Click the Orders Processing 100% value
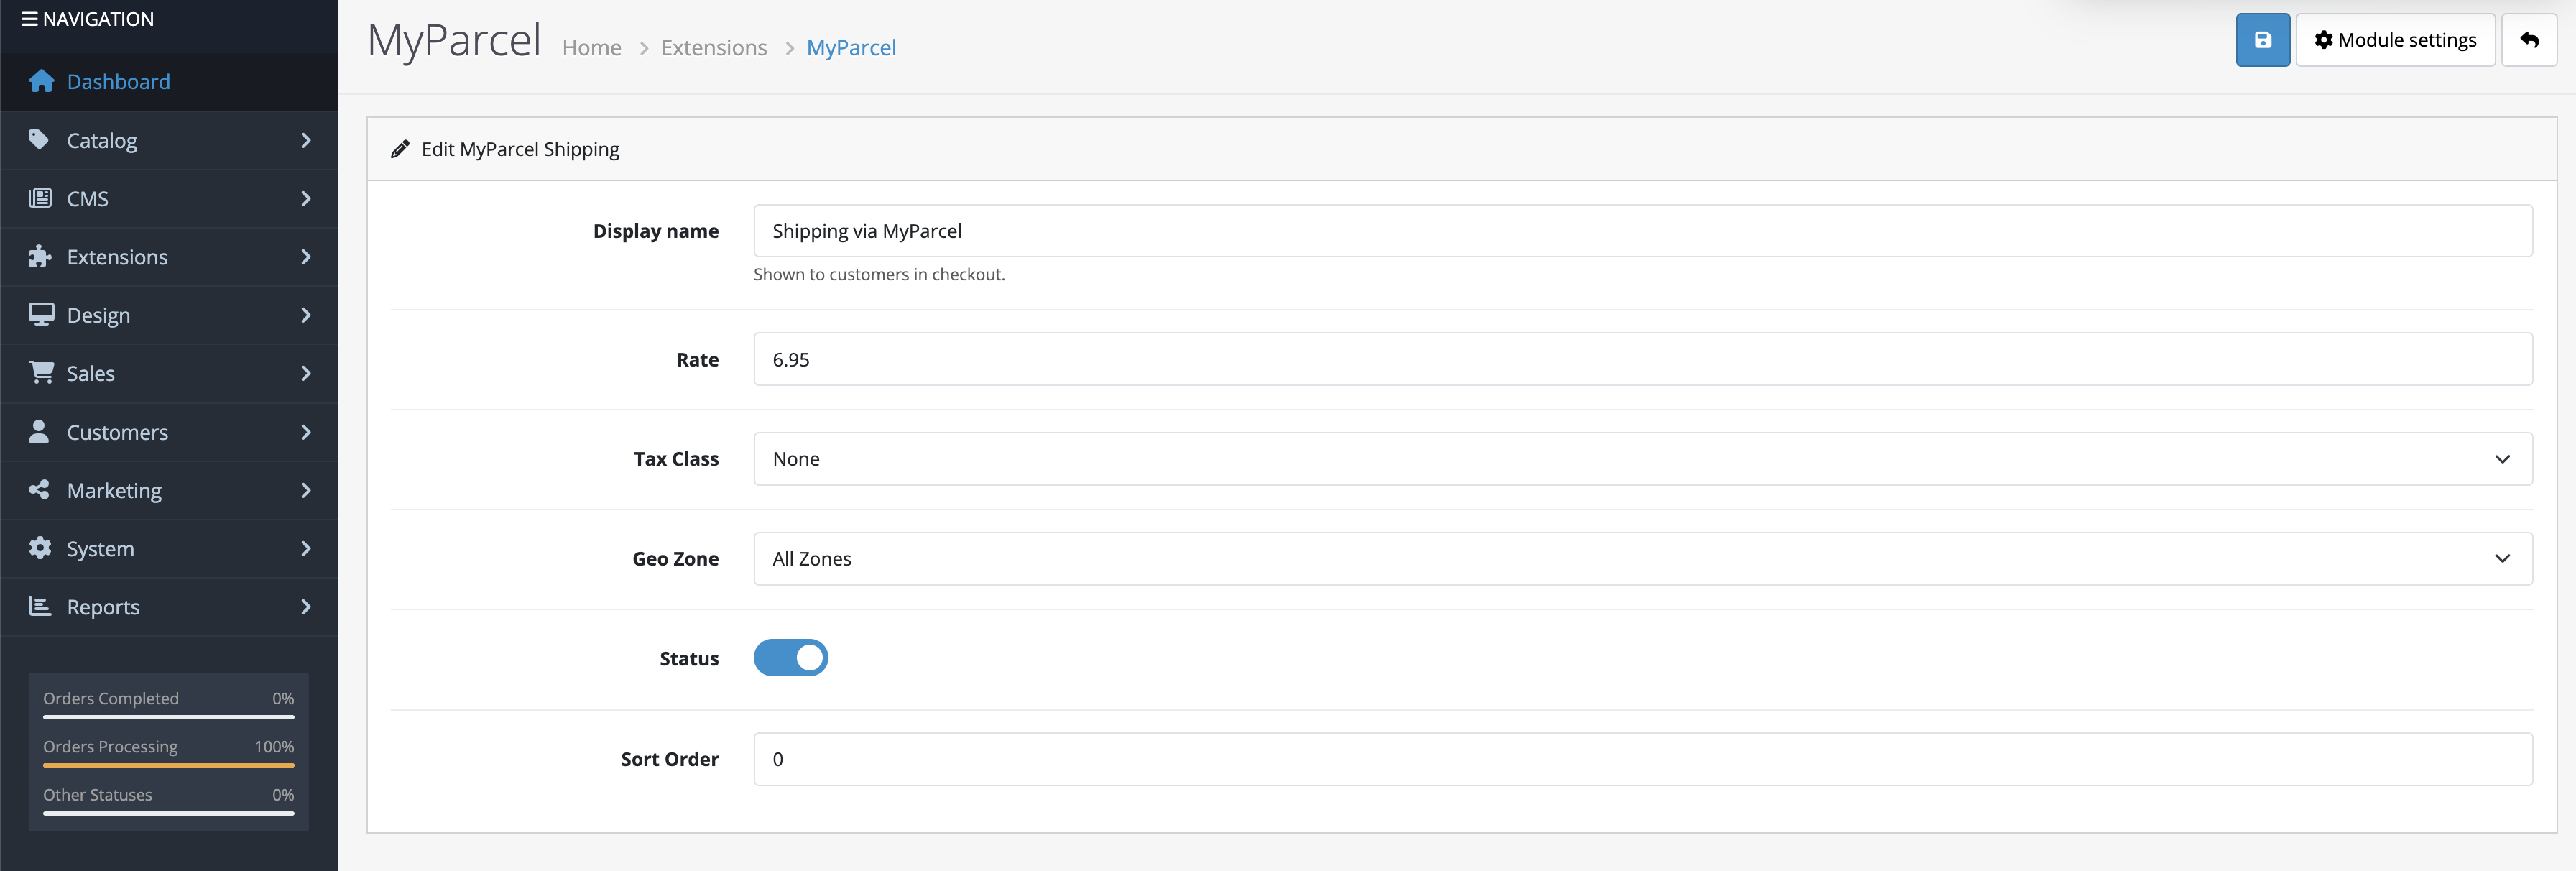 point(273,746)
